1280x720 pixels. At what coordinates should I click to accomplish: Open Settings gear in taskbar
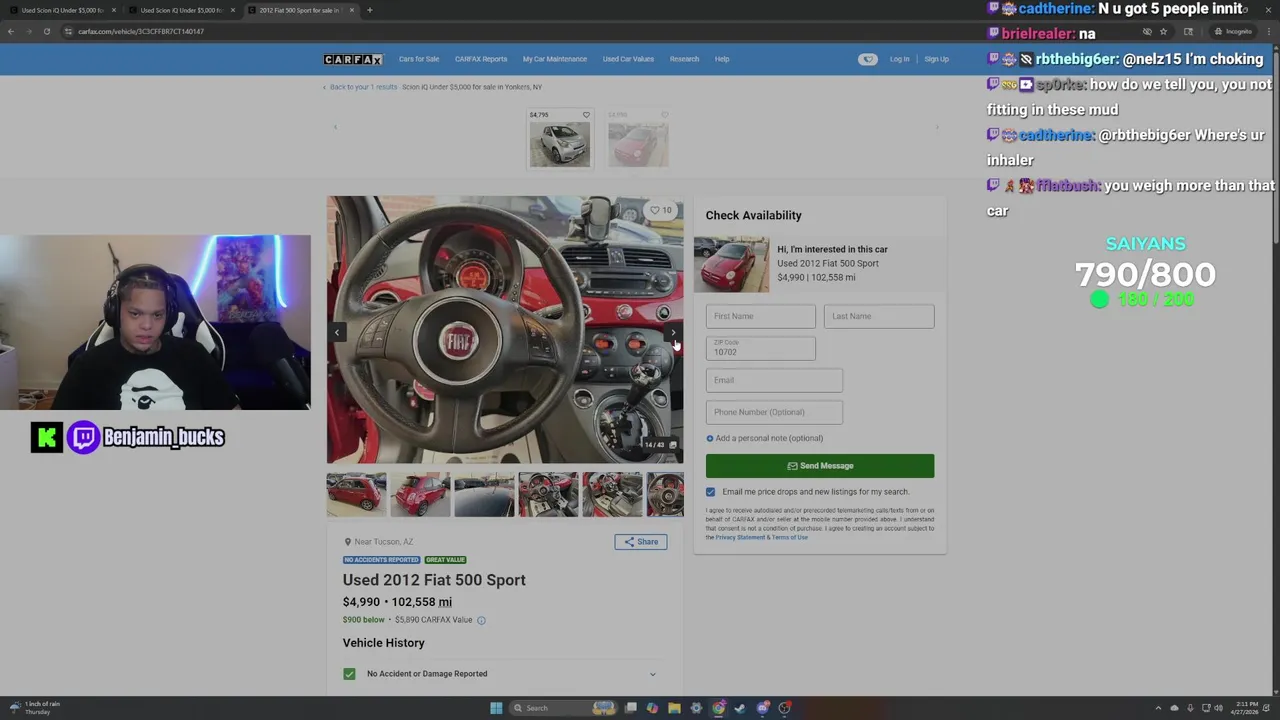coord(696,708)
